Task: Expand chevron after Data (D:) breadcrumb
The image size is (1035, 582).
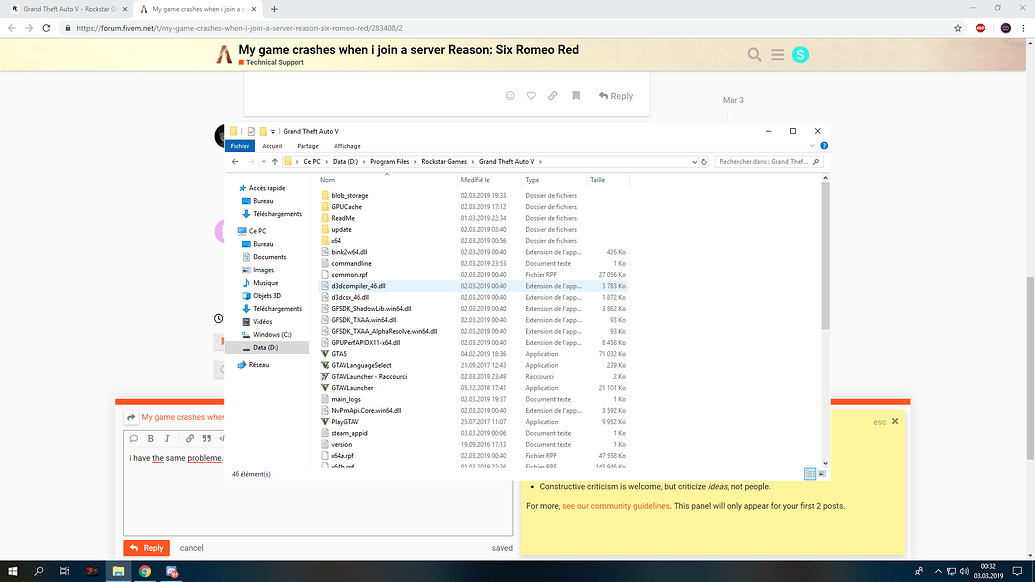Action: 364,162
